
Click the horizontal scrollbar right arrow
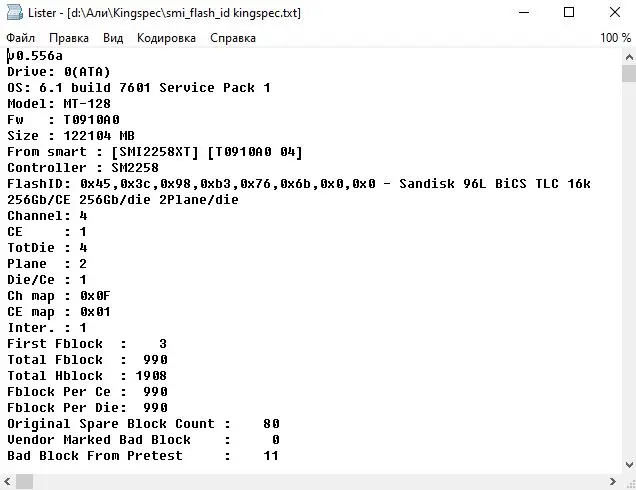pos(613,481)
